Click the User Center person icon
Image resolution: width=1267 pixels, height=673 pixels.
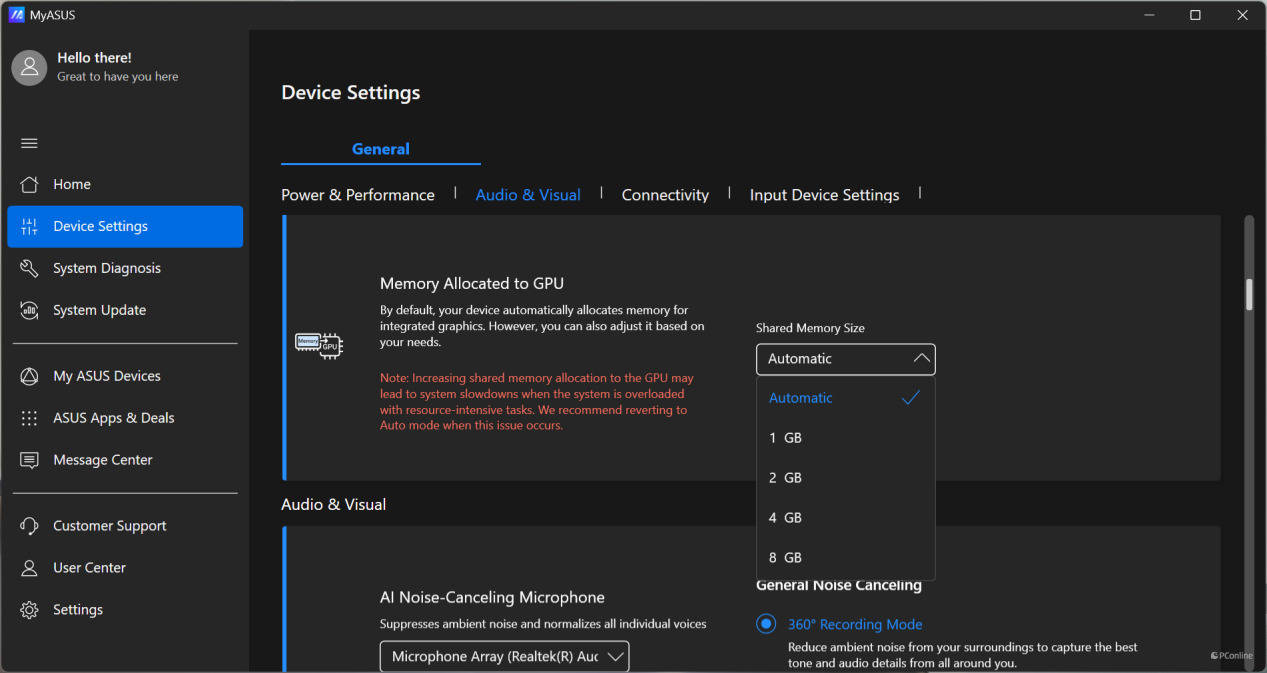[29, 568]
